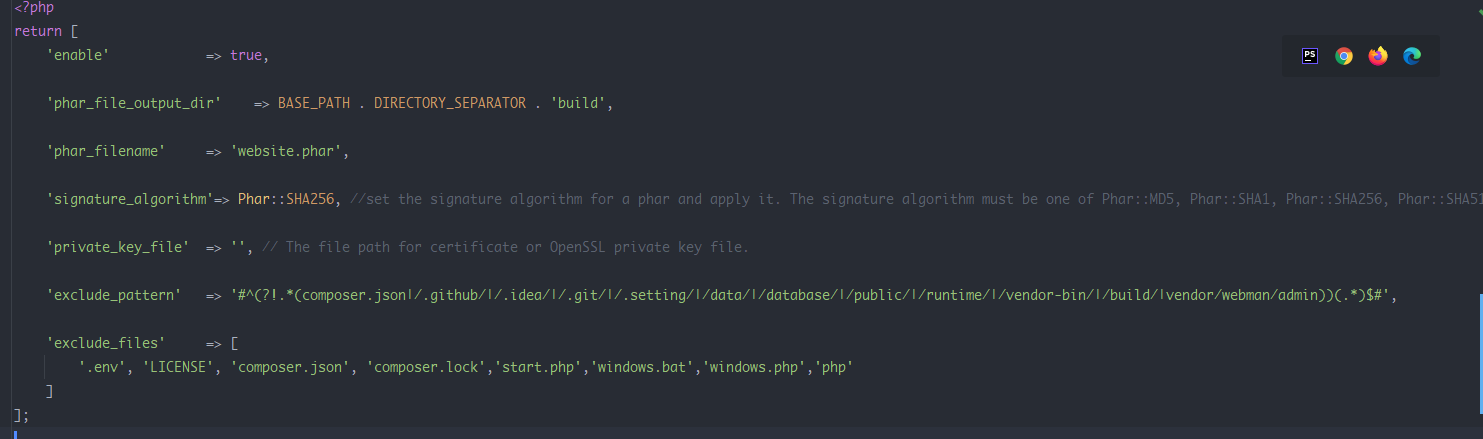The height and width of the screenshot is (439, 1483).
Task: Open file in Chrome browser
Action: tap(1344, 56)
